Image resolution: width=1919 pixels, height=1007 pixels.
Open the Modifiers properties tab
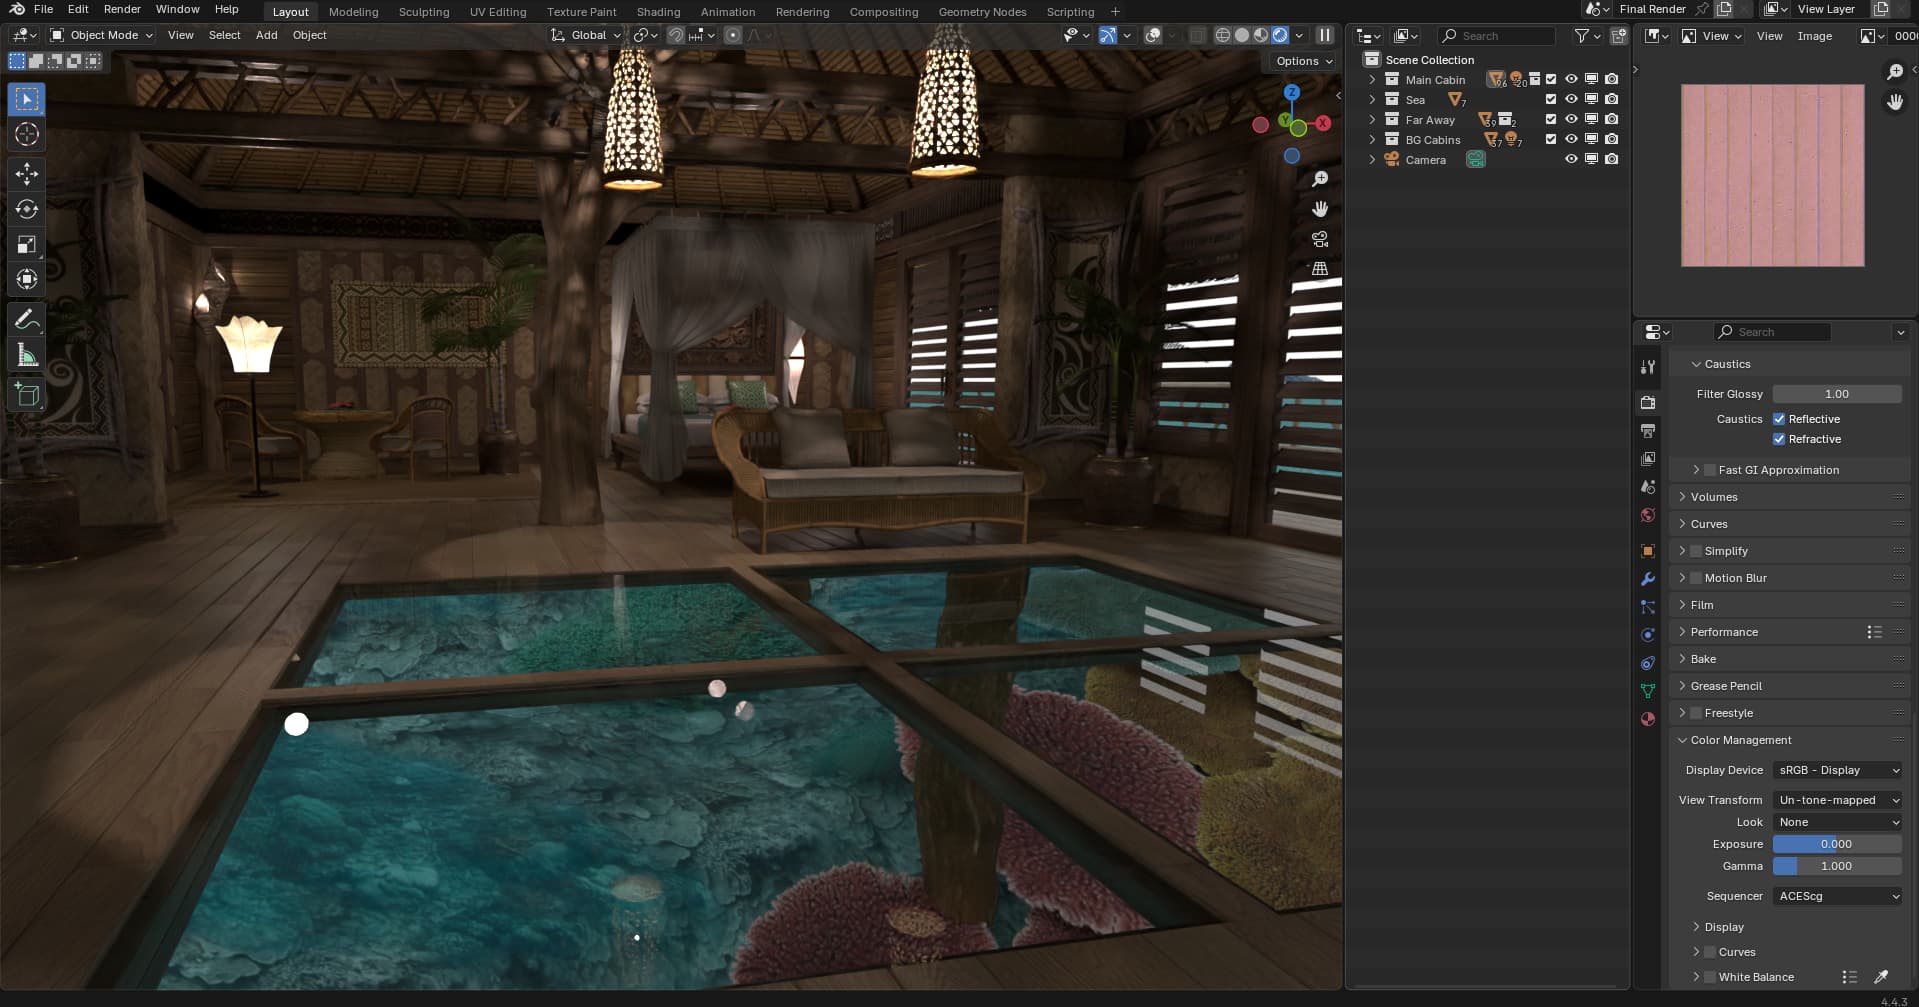tap(1648, 579)
